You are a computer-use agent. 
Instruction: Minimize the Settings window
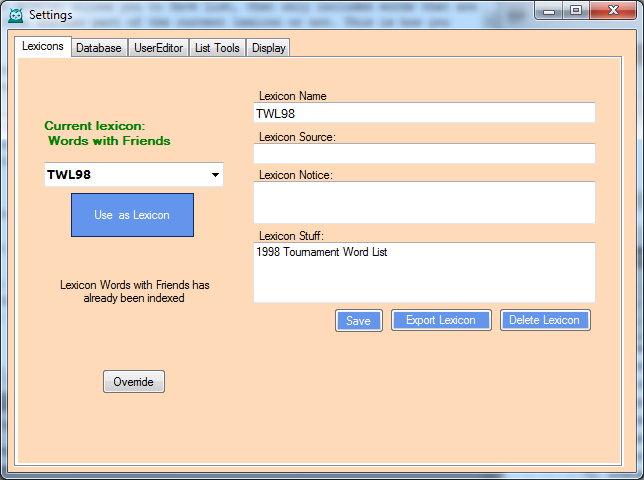pyautogui.click(x=549, y=11)
